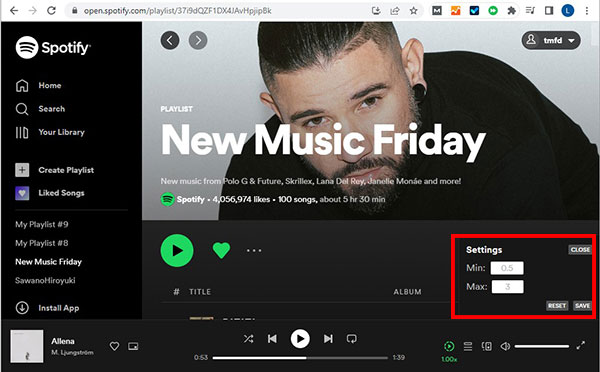This screenshot has height=372, width=600.
Task: Click the Spotify owner link under the playlist description
Action: [x=190, y=199]
